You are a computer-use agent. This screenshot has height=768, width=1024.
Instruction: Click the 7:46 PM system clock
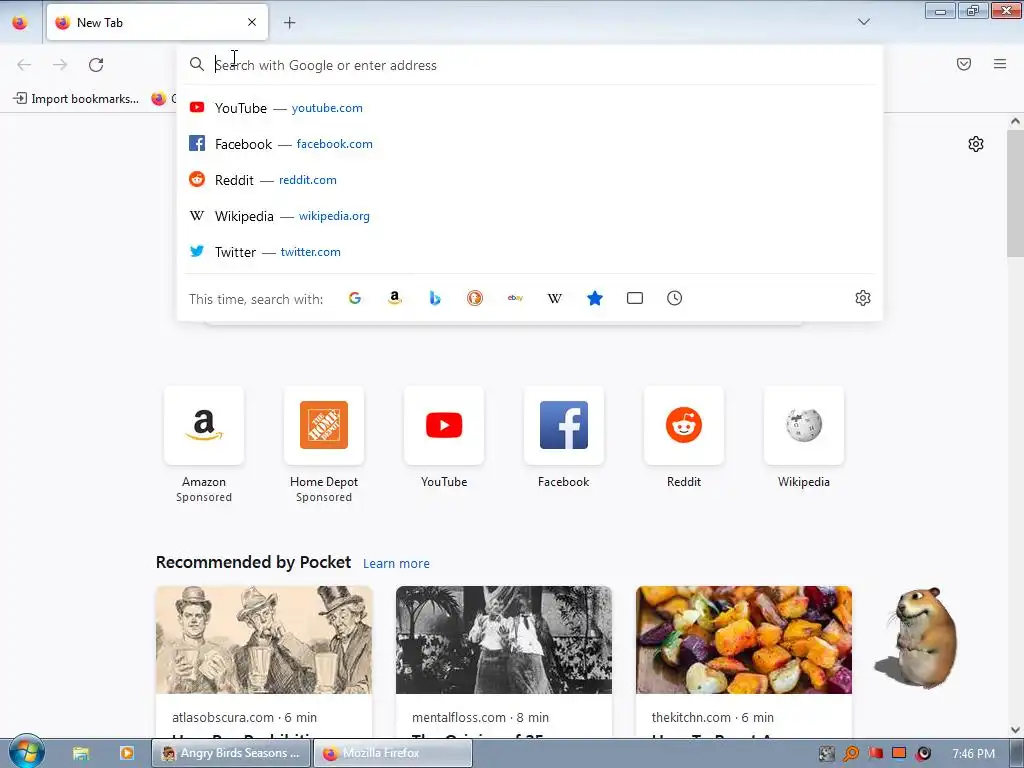pyautogui.click(x=973, y=754)
